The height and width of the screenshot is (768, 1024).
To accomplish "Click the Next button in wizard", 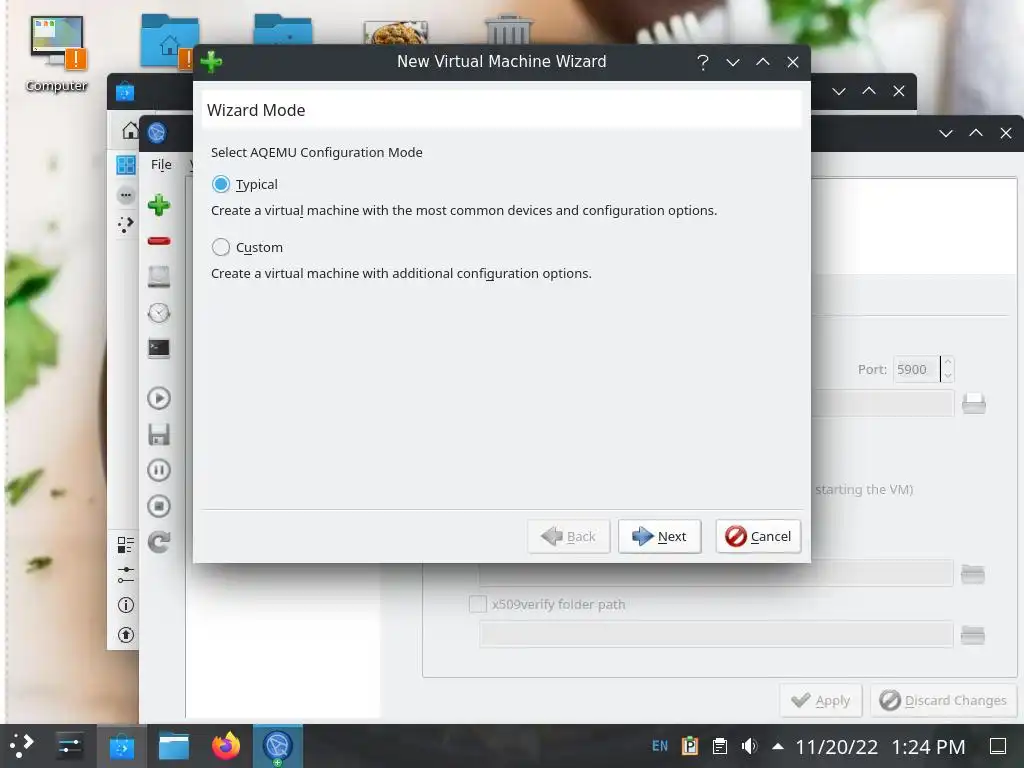I will pyautogui.click(x=660, y=536).
